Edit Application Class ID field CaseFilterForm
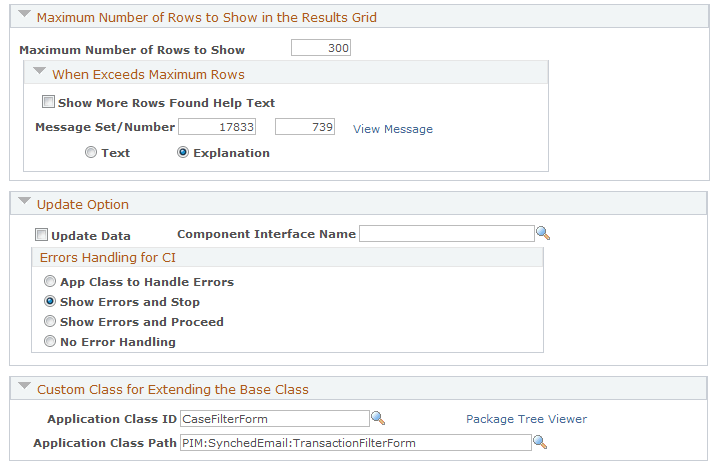The image size is (721, 467). pos(275,419)
